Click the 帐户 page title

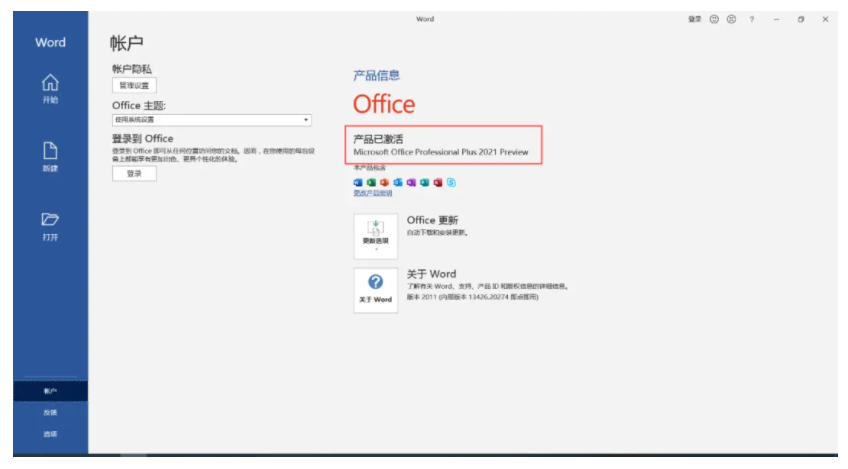[x=127, y=43]
